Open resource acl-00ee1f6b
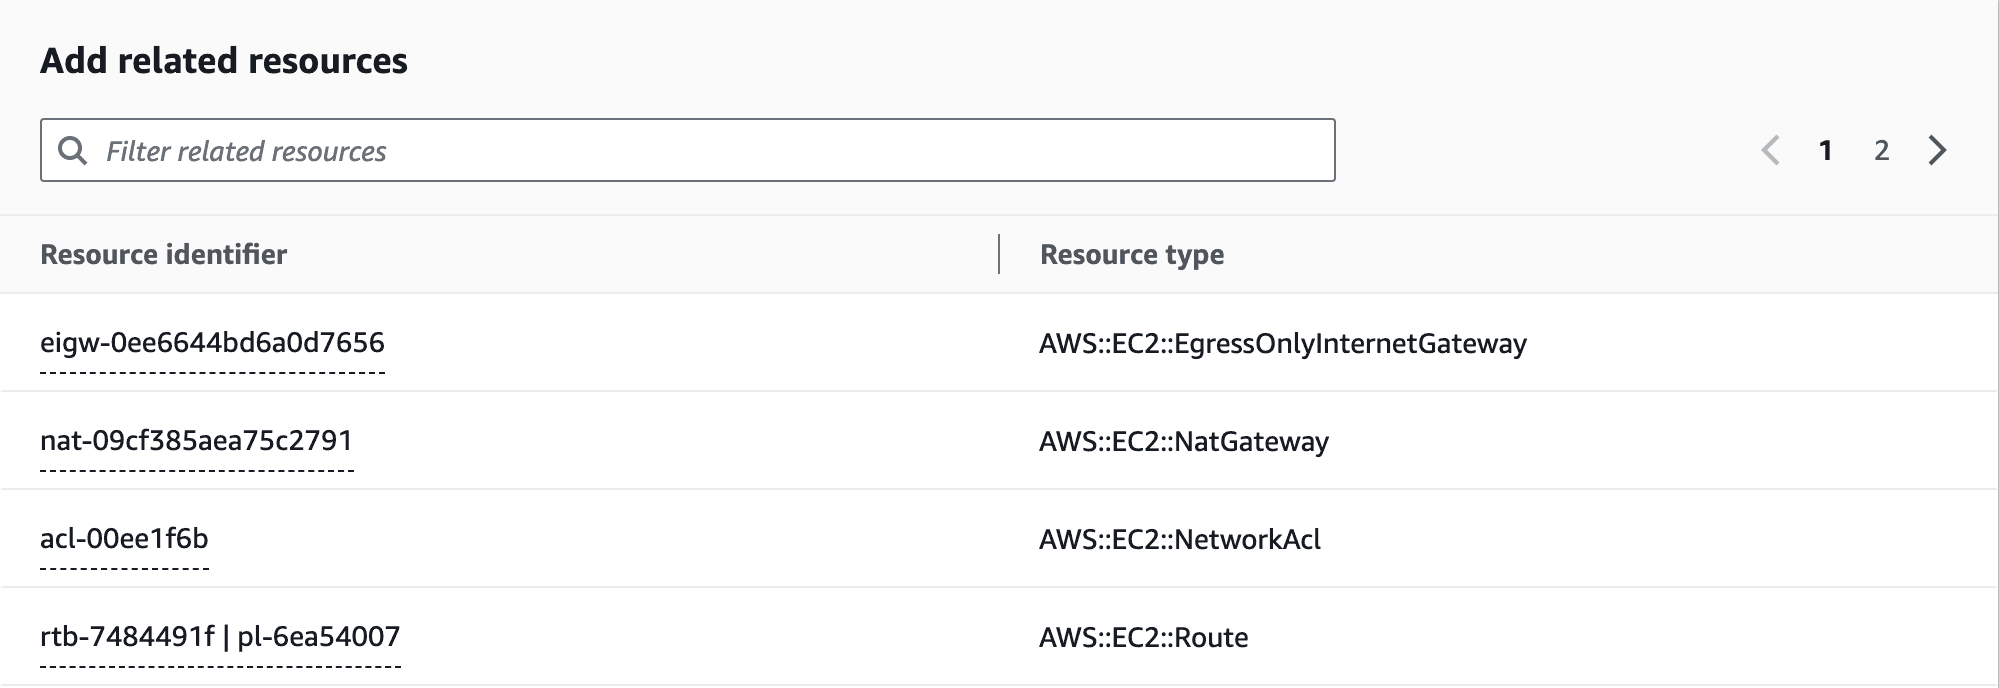This screenshot has width=2000, height=688. (124, 539)
